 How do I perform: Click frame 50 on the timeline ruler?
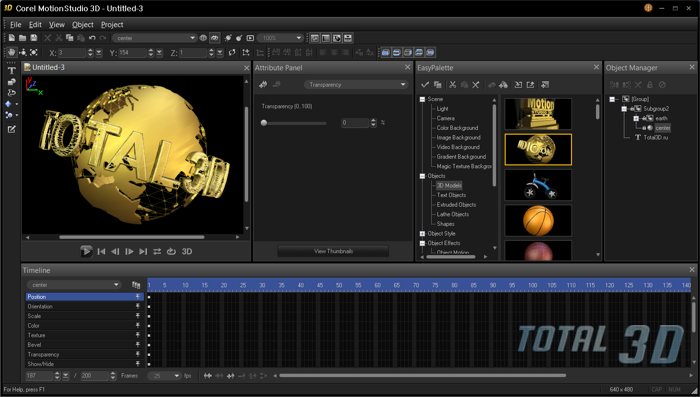(339, 285)
